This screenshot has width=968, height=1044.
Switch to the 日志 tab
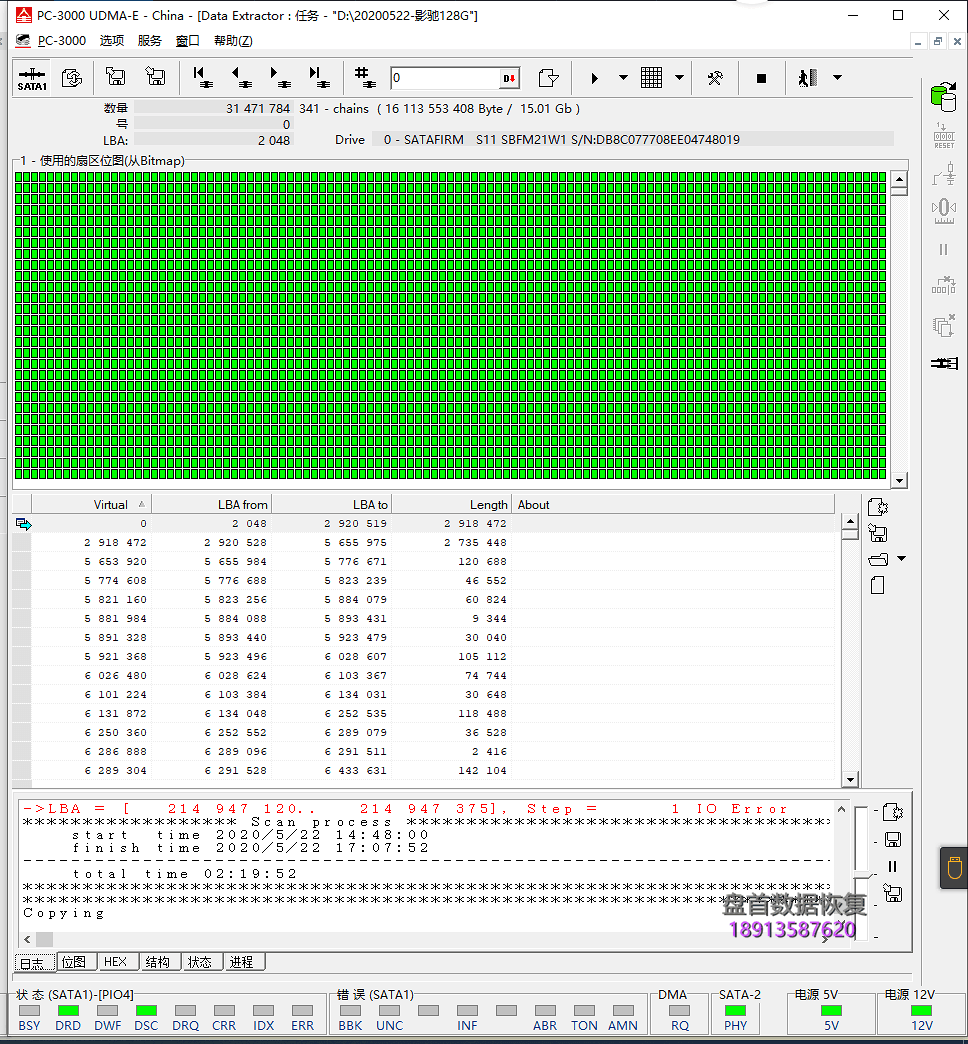click(x=35, y=962)
